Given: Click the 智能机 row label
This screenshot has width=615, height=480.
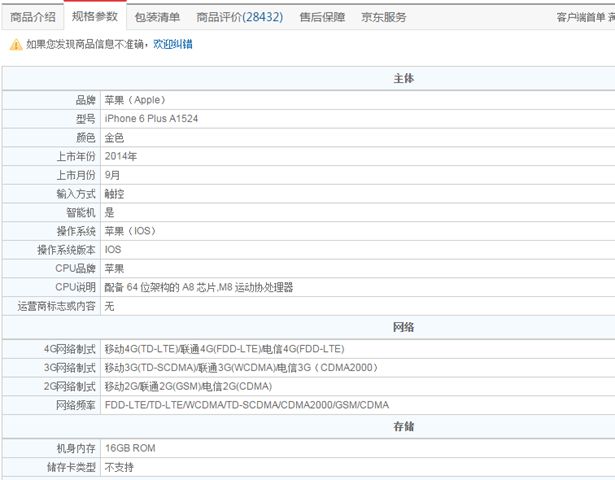Looking at the screenshot, I should click(81, 212).
